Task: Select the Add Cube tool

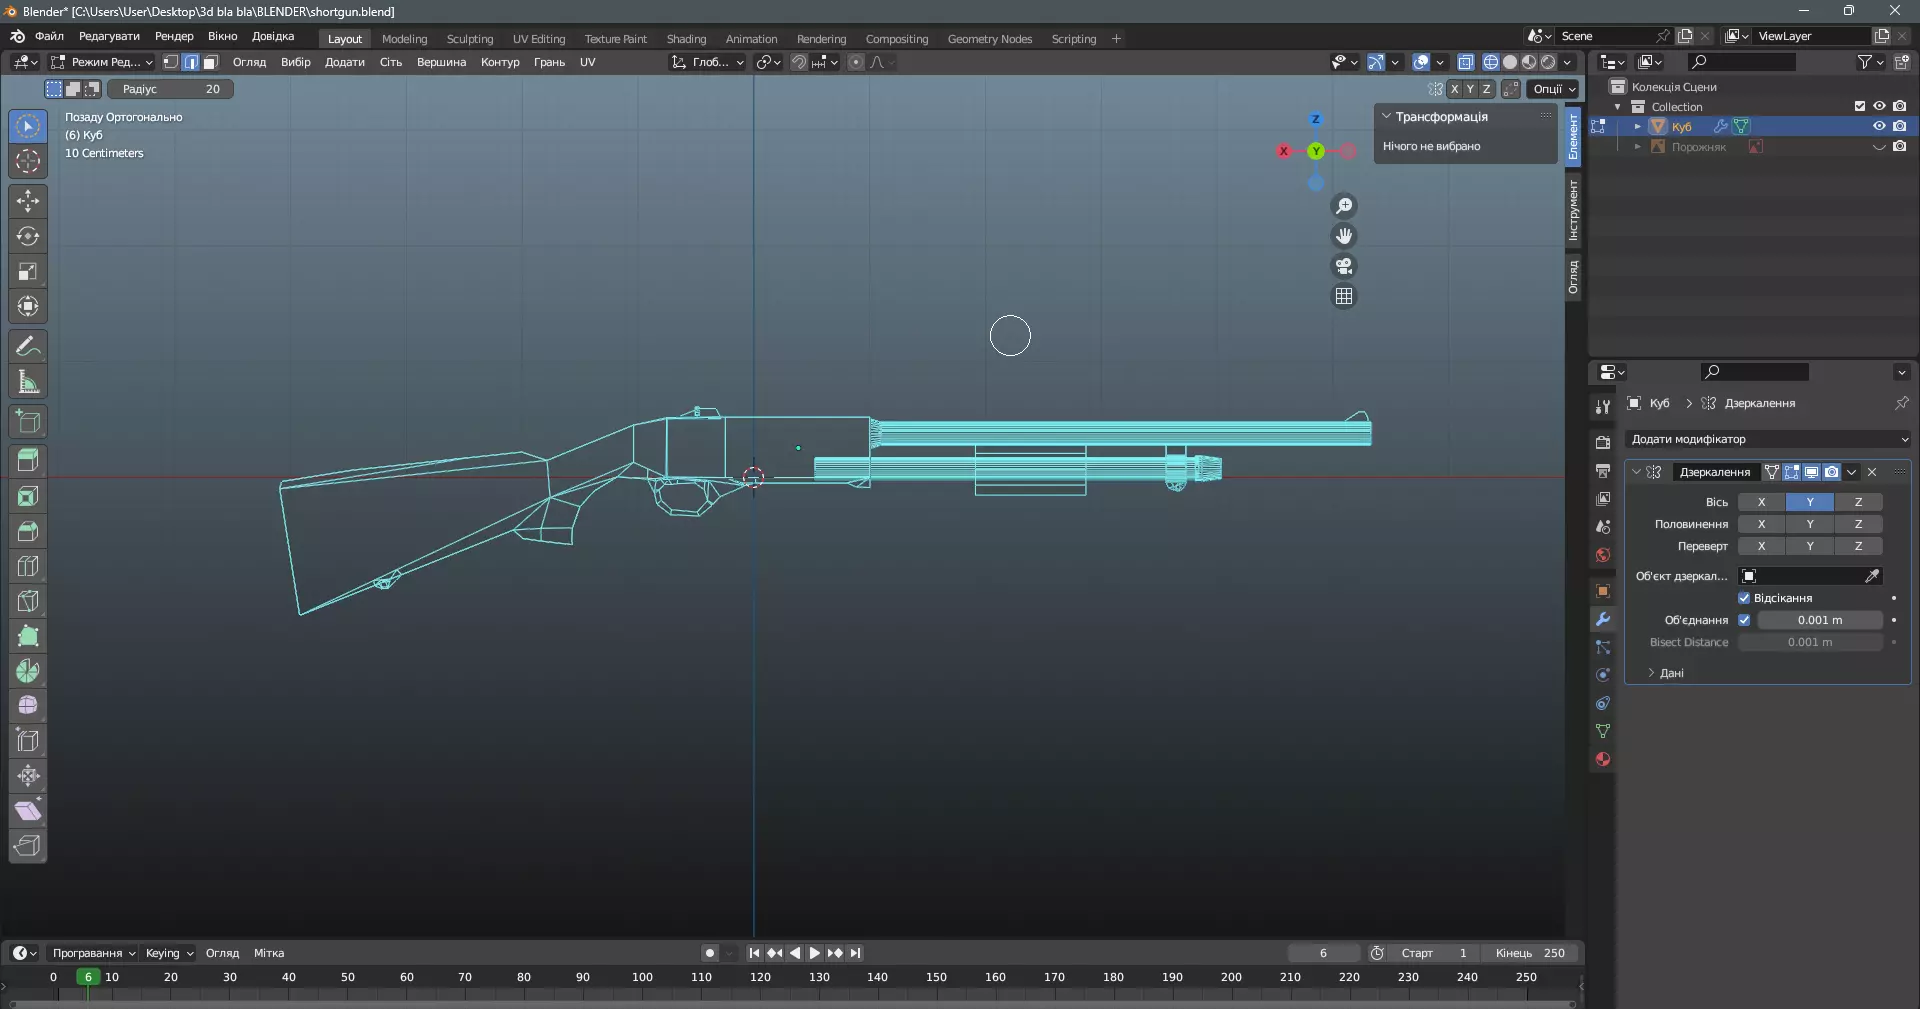Action: tap(28, 421)
